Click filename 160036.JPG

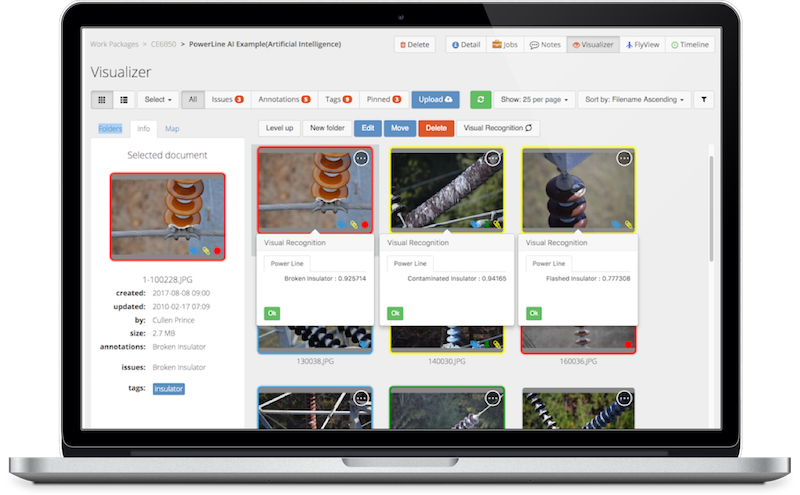pos(578,361)
